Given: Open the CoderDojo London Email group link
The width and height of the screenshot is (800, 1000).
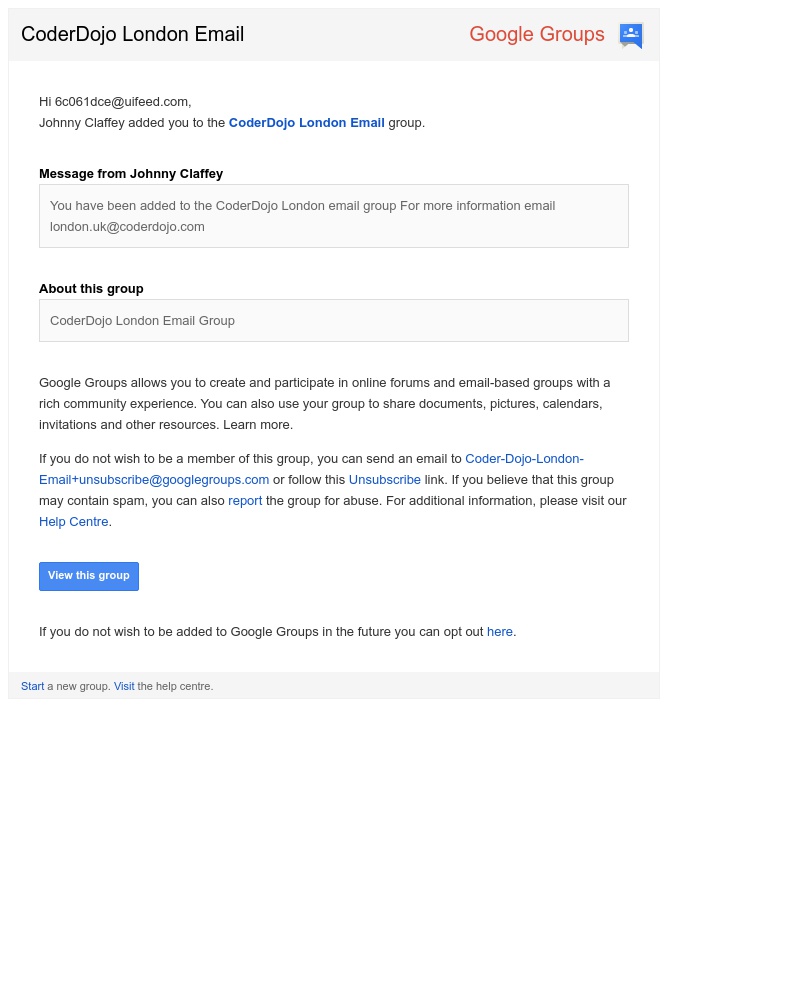Looking at the screenshot, I should (306, 122).
